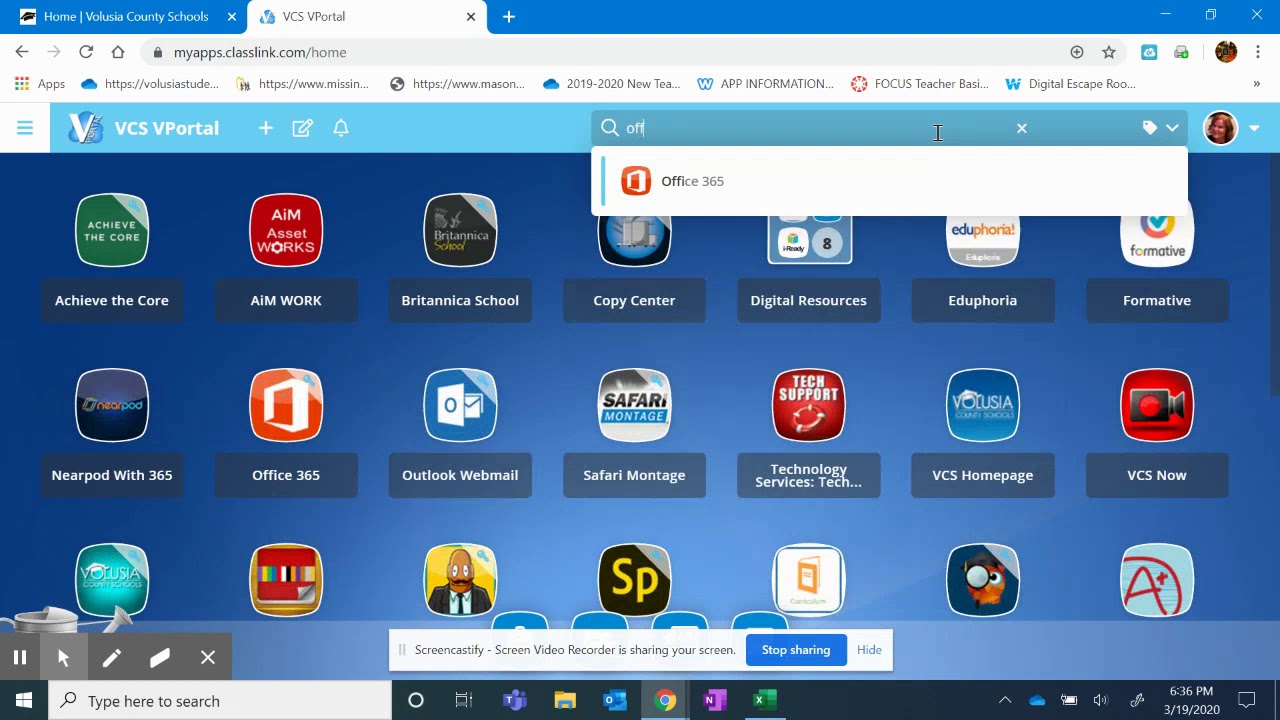Switch to Home | Volusia County Schools tab
The width and height of the screenshot is (1280, 720).
[125, 16]
